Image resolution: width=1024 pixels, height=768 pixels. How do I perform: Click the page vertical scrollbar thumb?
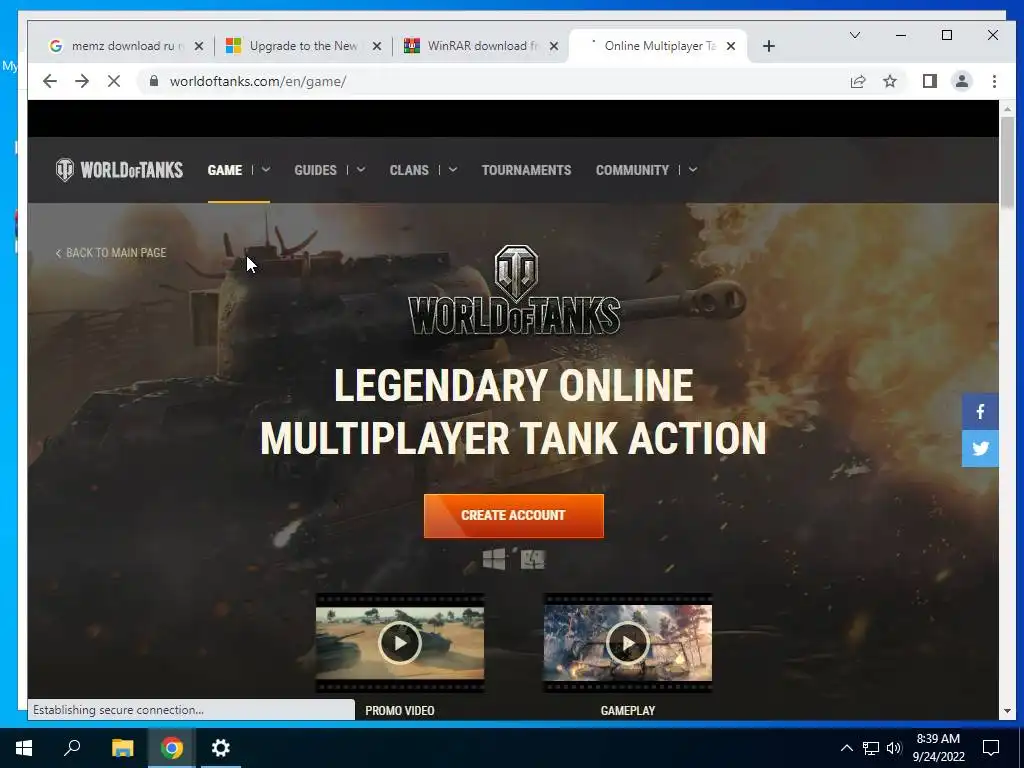[x=1007, y=163]
